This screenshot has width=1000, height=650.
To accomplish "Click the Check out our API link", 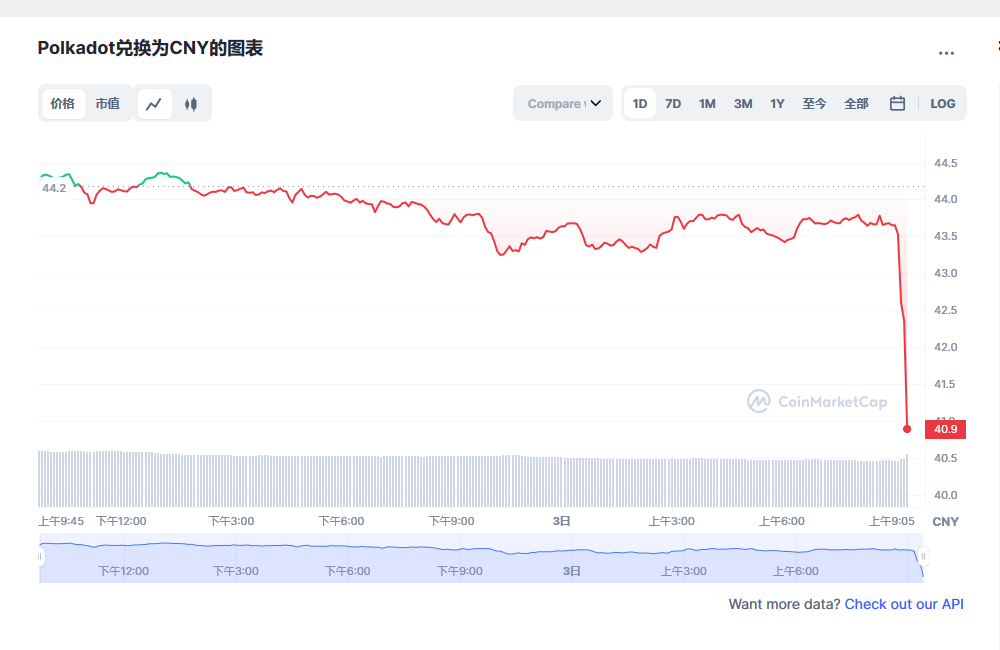I will (x=904, y=604).
